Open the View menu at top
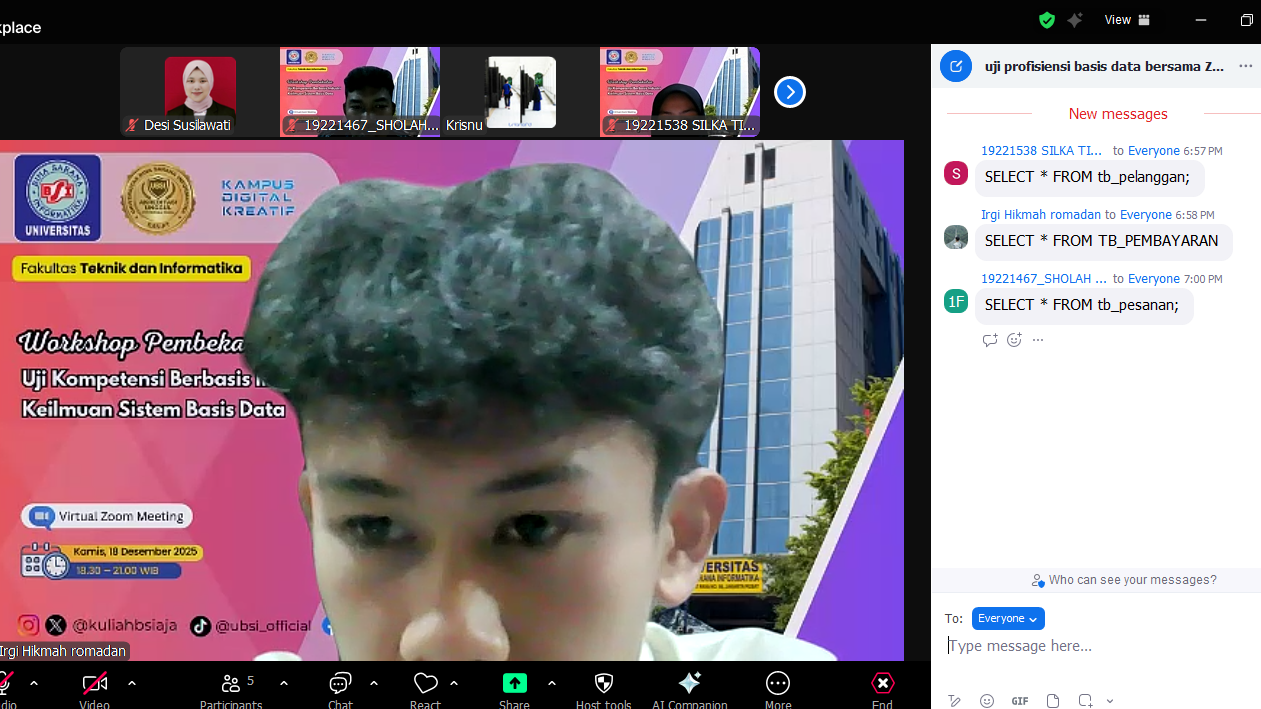 pyautogui.click(x=1127, y=20)
